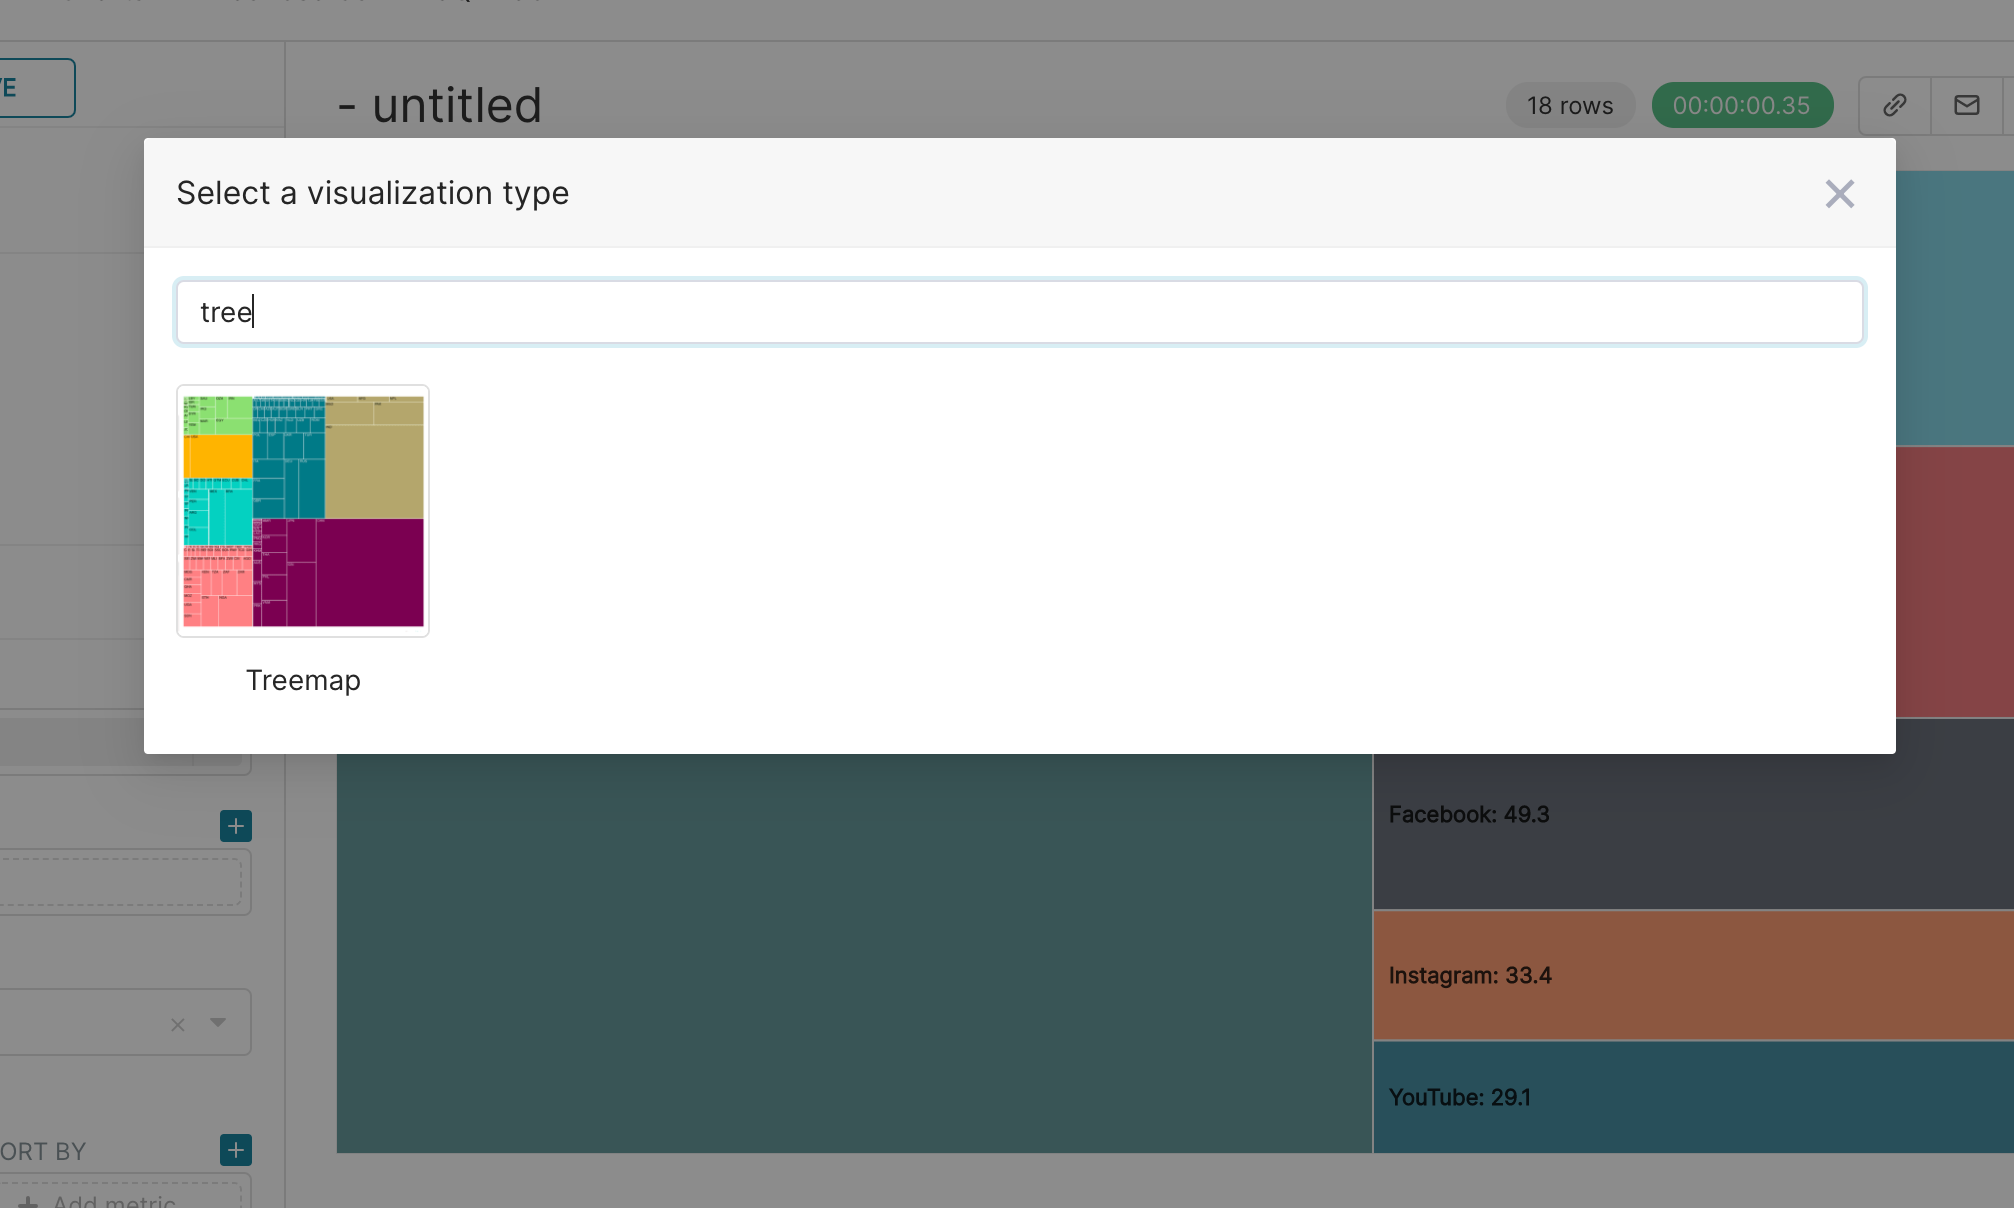Image resolution: width=2014 pixels, height=1208 pixels.
Task: Select the Treemap chart thumbnail
Action: [x=303, y=511]
